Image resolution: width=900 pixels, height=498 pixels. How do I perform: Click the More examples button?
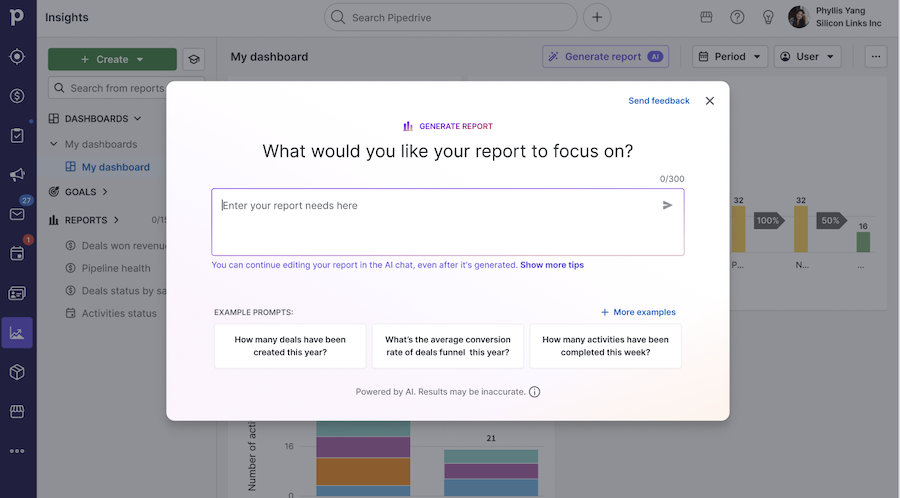tap(638, 312)
